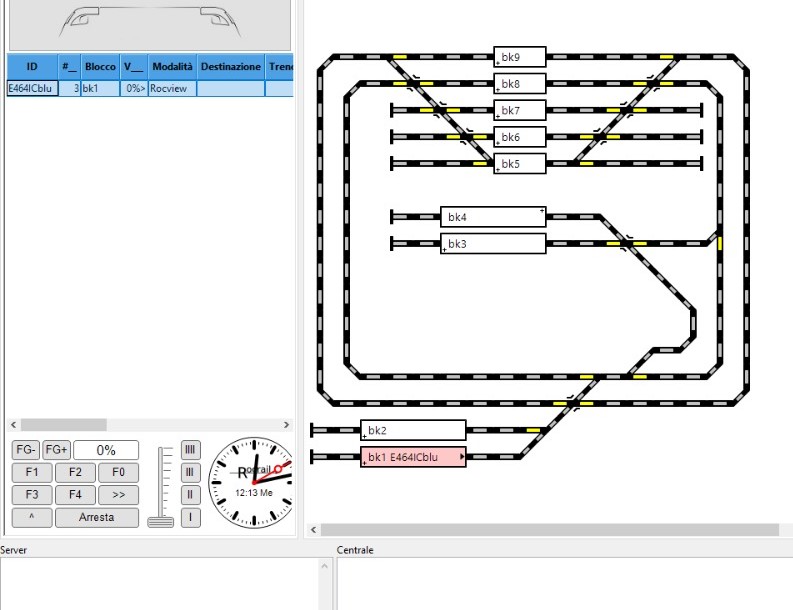Open block bk4 on the layout
This screenshot has height=610, width=793.
coord(493,217)
